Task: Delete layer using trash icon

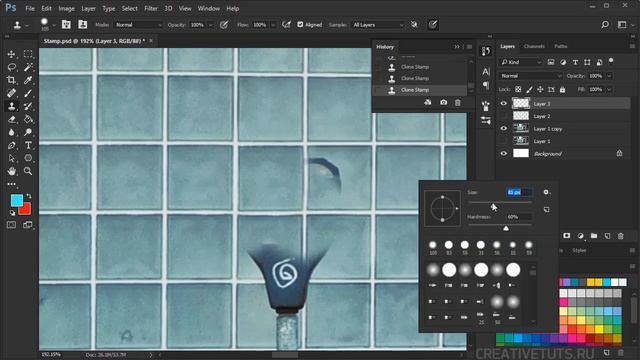Action: tap(620, 236)
